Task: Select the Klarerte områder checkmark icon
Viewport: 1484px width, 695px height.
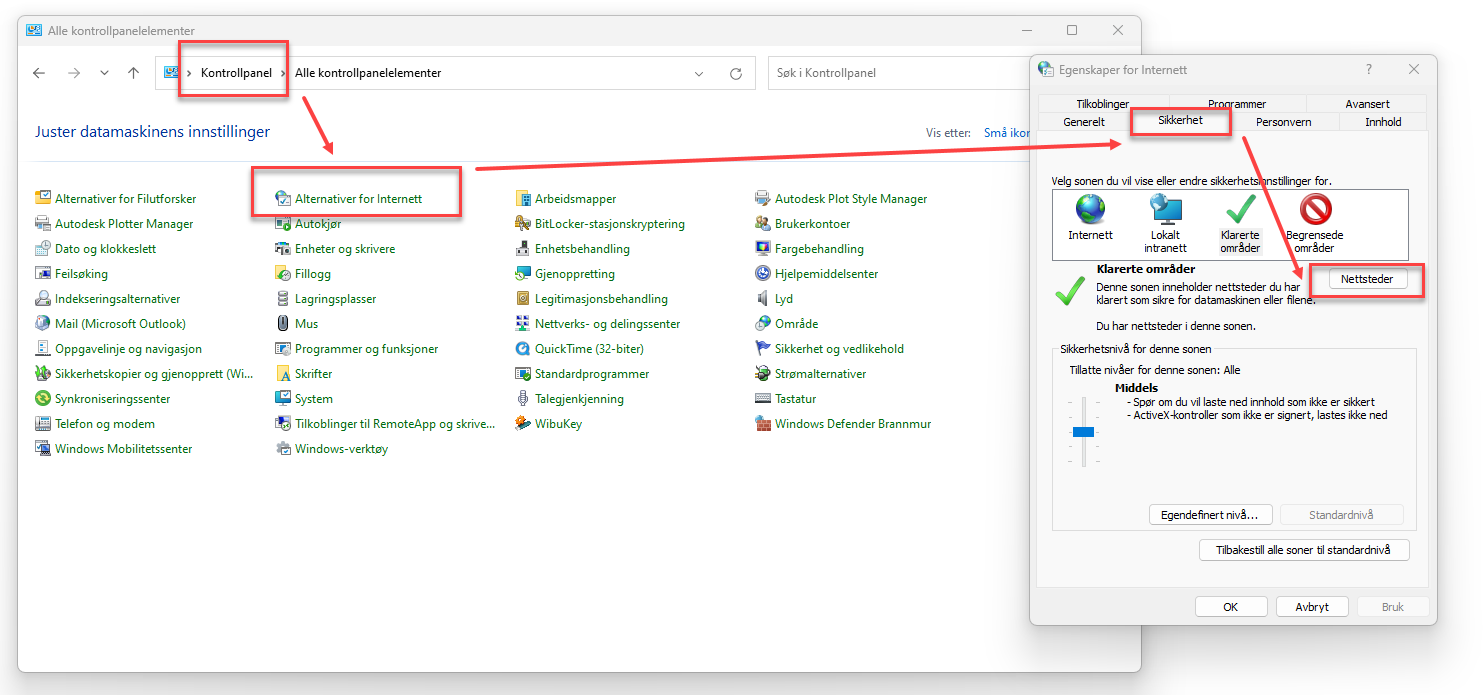Action: (1241, 210)
